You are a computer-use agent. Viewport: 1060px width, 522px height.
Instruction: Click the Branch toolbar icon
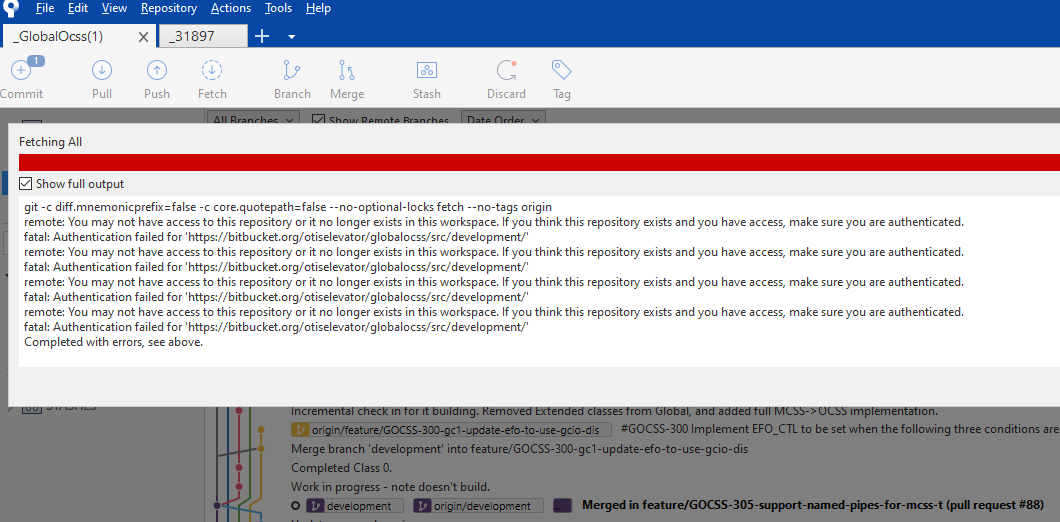coord(292,70)
